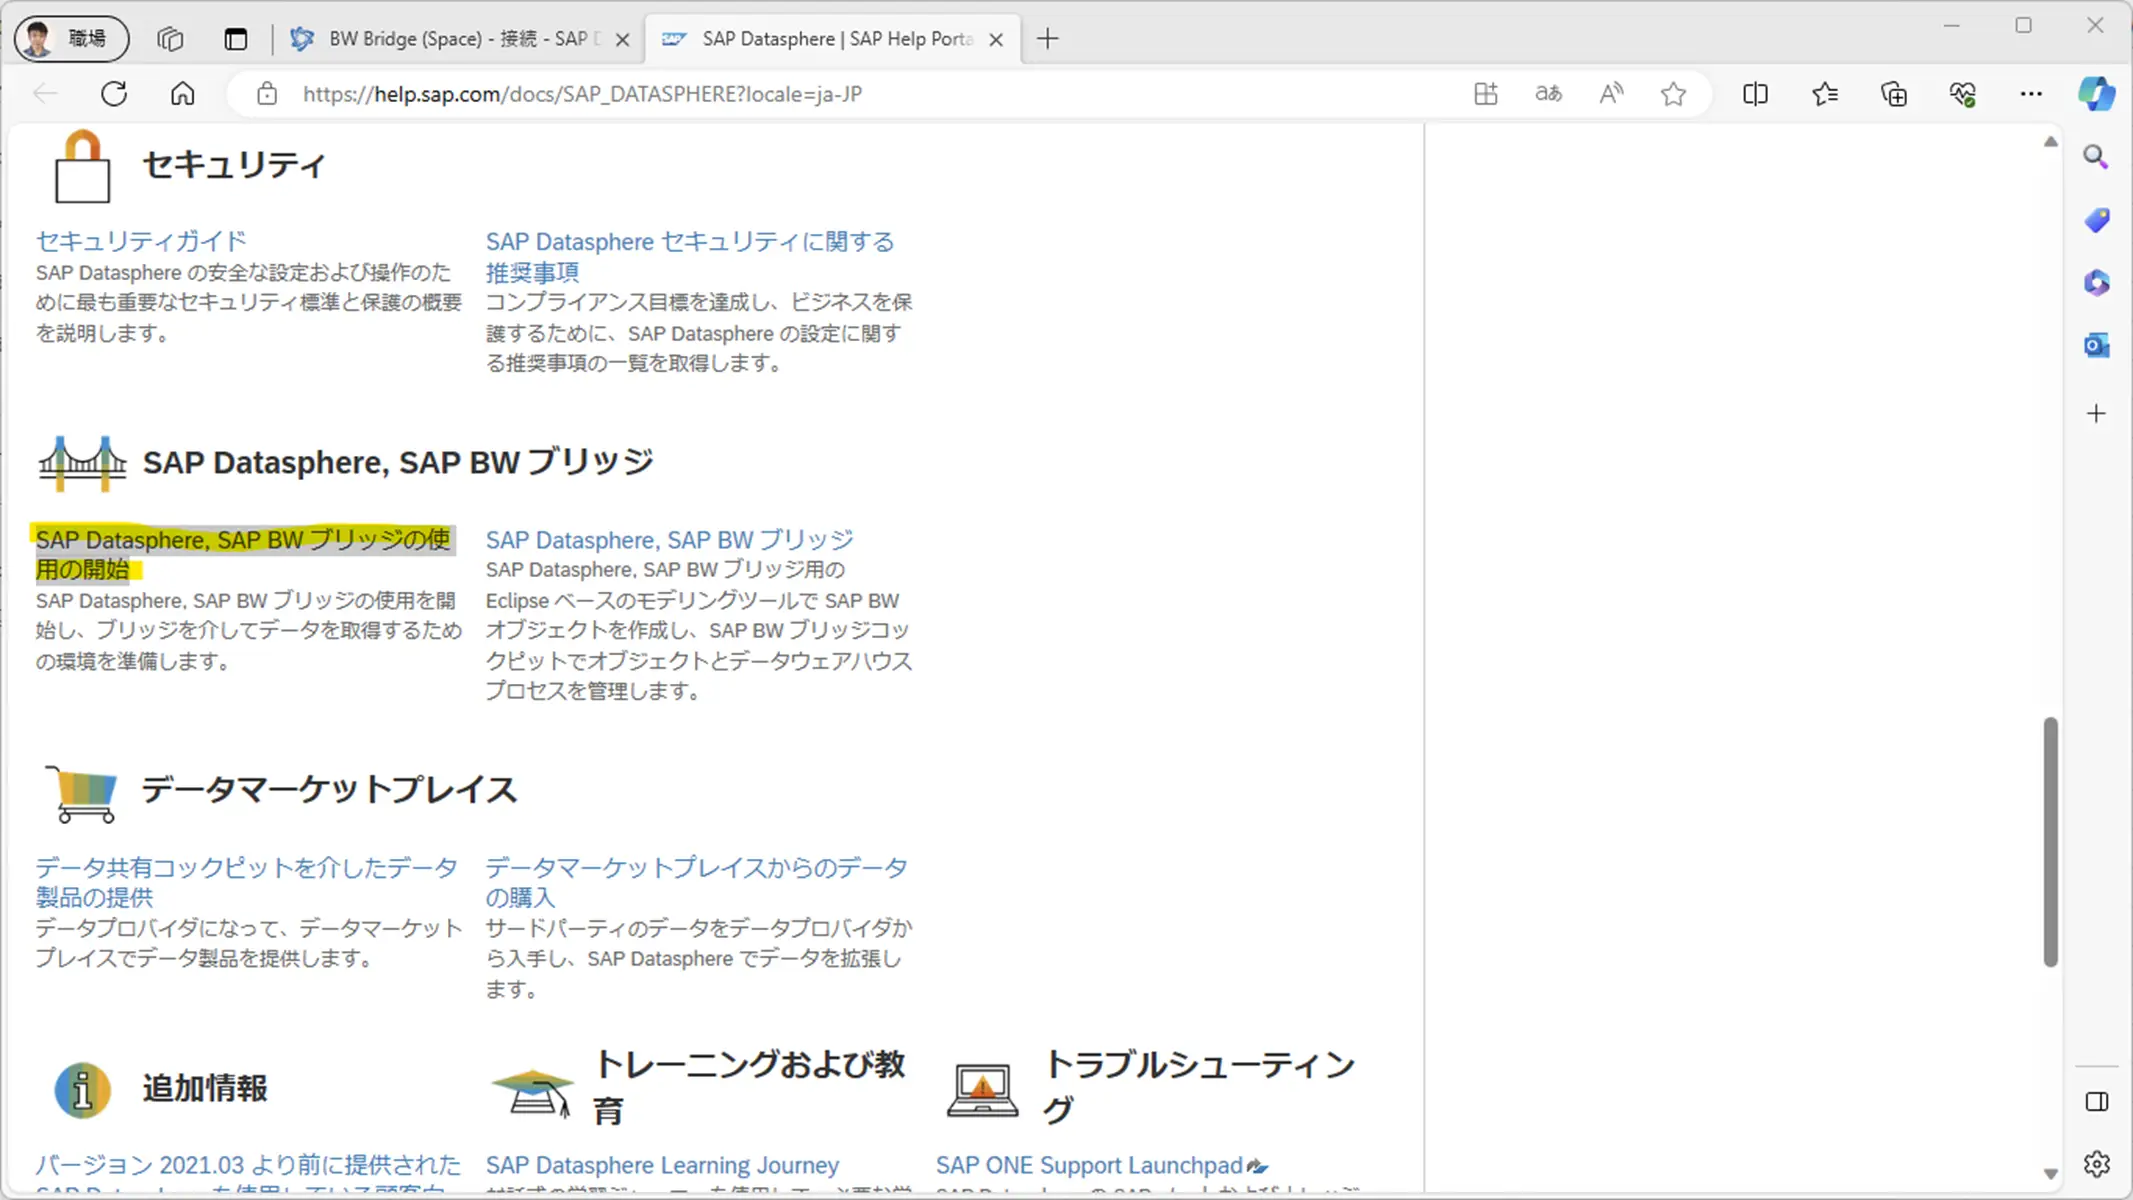The image size is (2133, 1200).
Task: Click the トレーニングおよび教育 heading
Action: click(750, 1087)
